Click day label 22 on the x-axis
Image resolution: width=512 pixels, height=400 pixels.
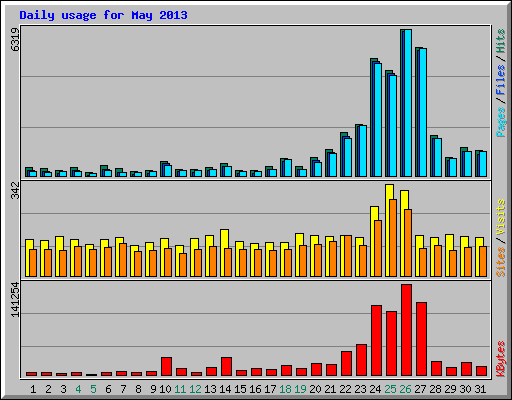pos(345,389)
